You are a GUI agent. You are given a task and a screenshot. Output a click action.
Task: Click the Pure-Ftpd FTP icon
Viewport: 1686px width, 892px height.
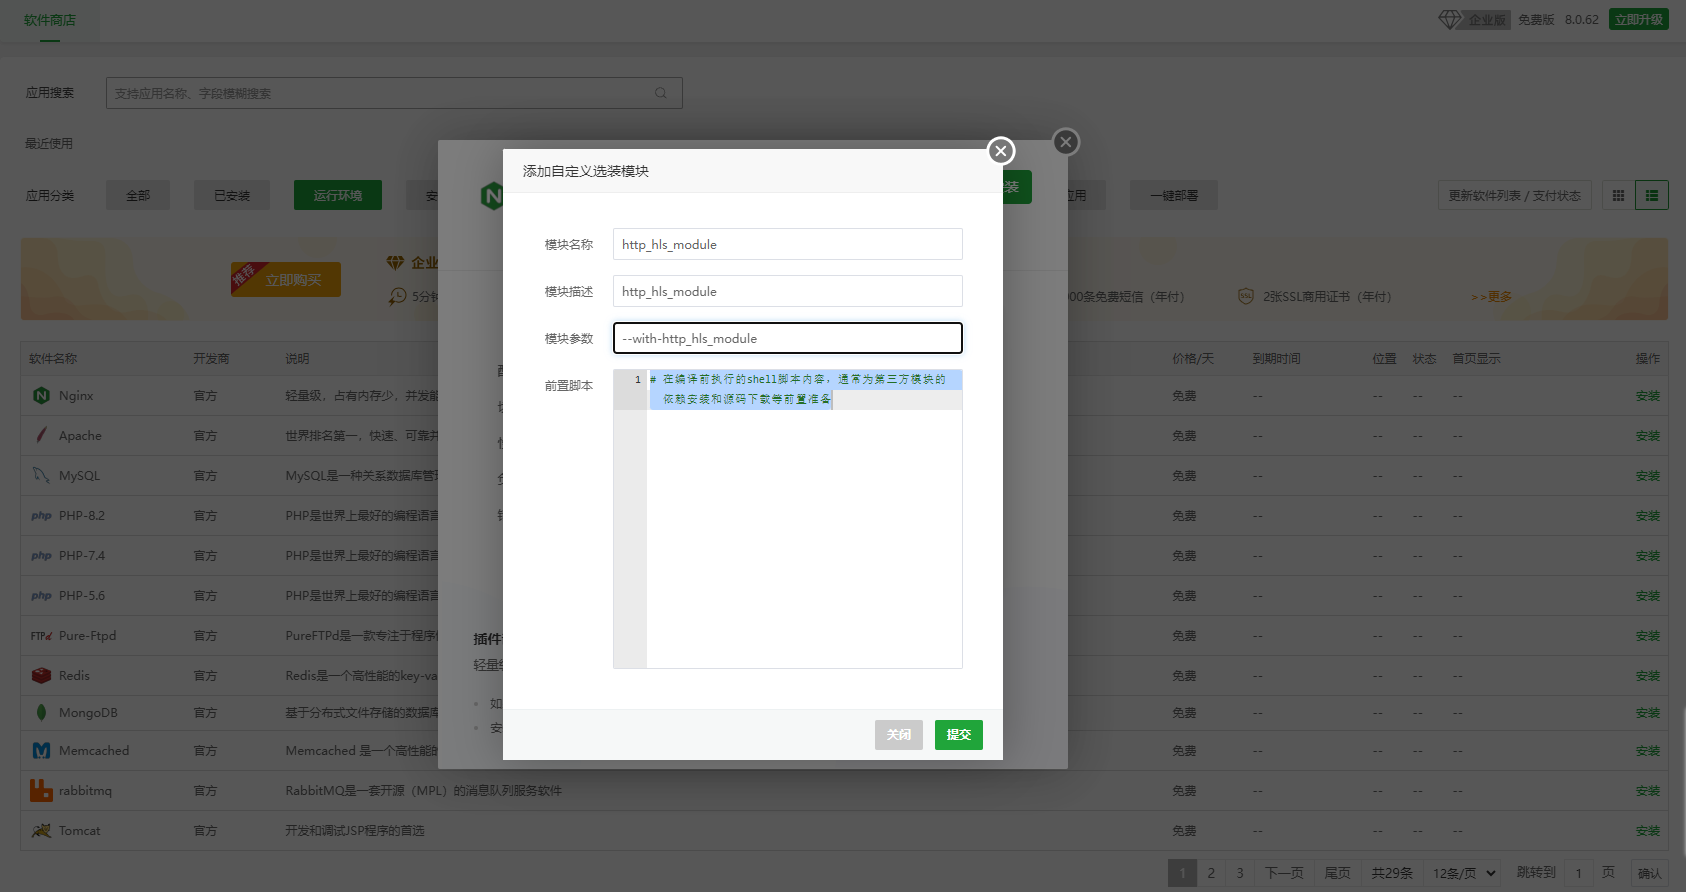(x=41, y=635)
